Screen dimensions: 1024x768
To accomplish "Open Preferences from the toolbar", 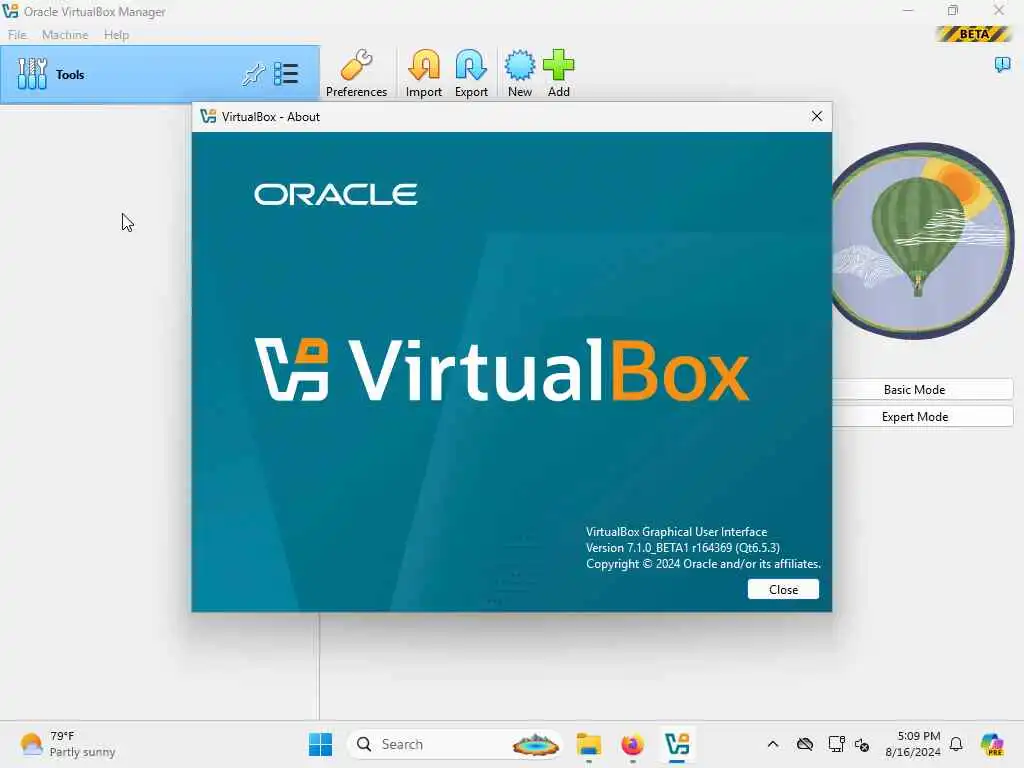I will click(356, 73).
